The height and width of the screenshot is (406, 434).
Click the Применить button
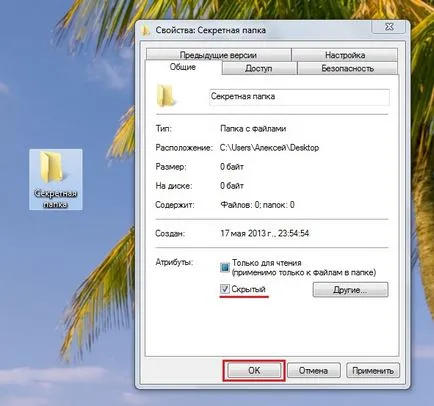373,370
